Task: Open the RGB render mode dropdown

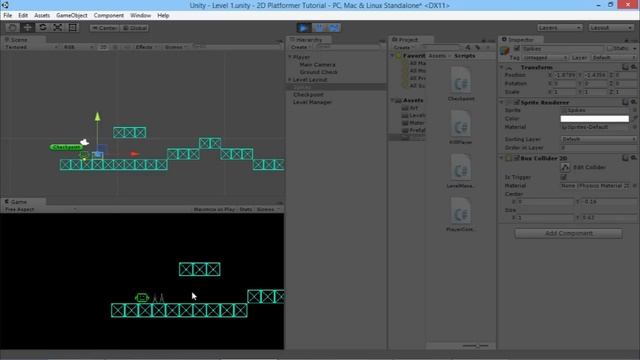Action: click(78, 47)
